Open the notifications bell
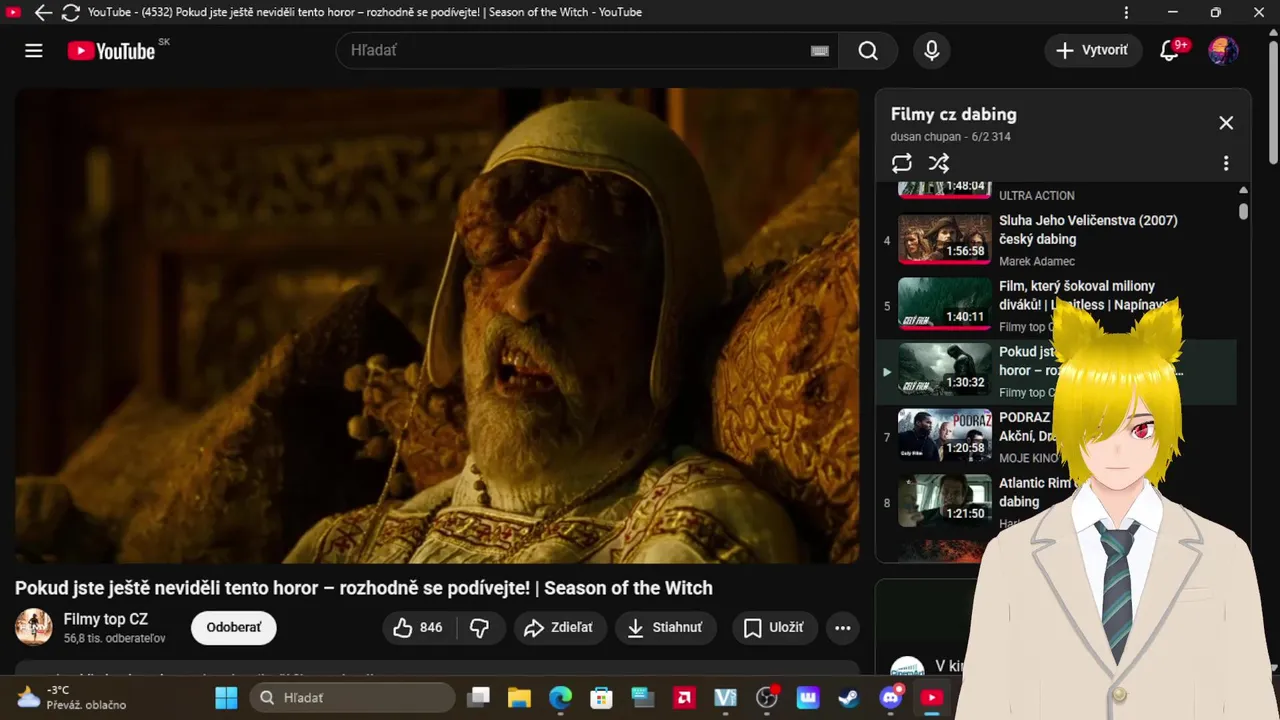This screenshot has height=720, width=1280. click(1169, 50)
